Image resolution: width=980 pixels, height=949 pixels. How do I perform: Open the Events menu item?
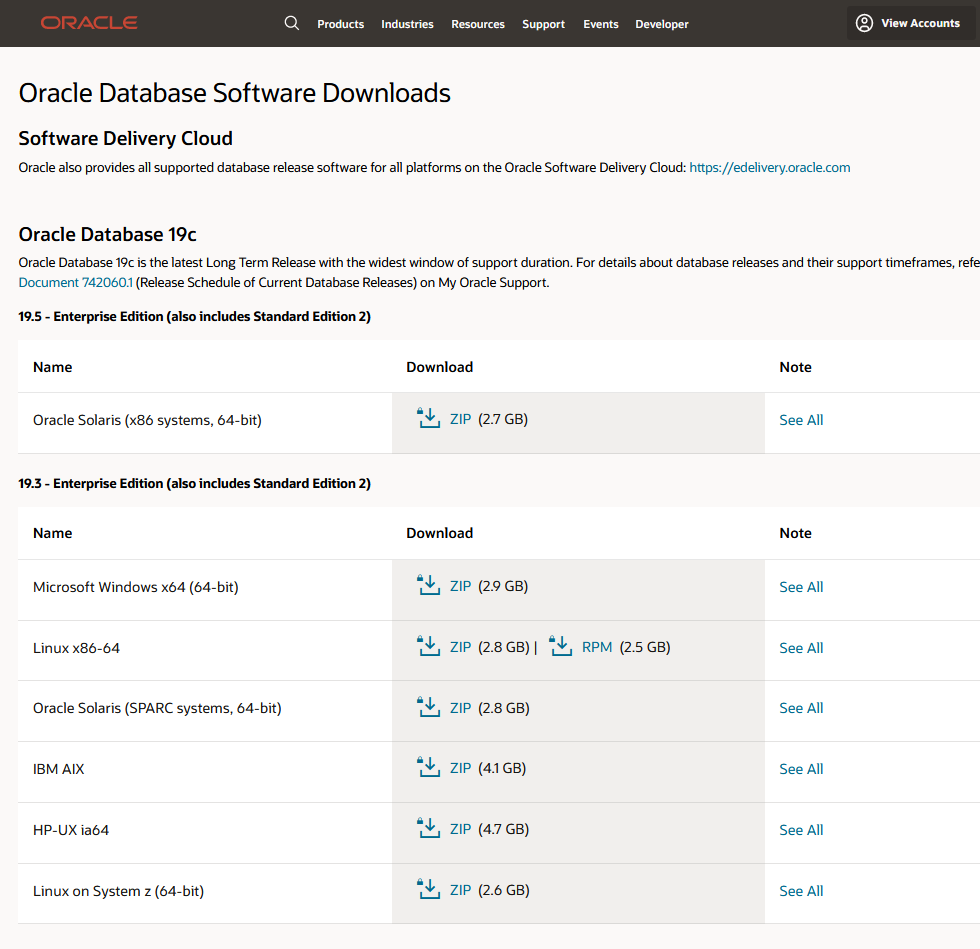coord(601,24)
